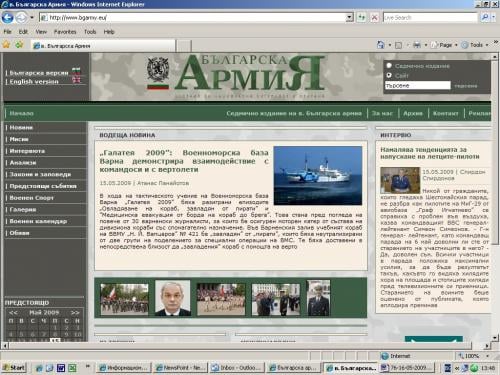
Task: Switch to 'Inbox - Outlook' taskbar window
Action: [x=236, y=368]
